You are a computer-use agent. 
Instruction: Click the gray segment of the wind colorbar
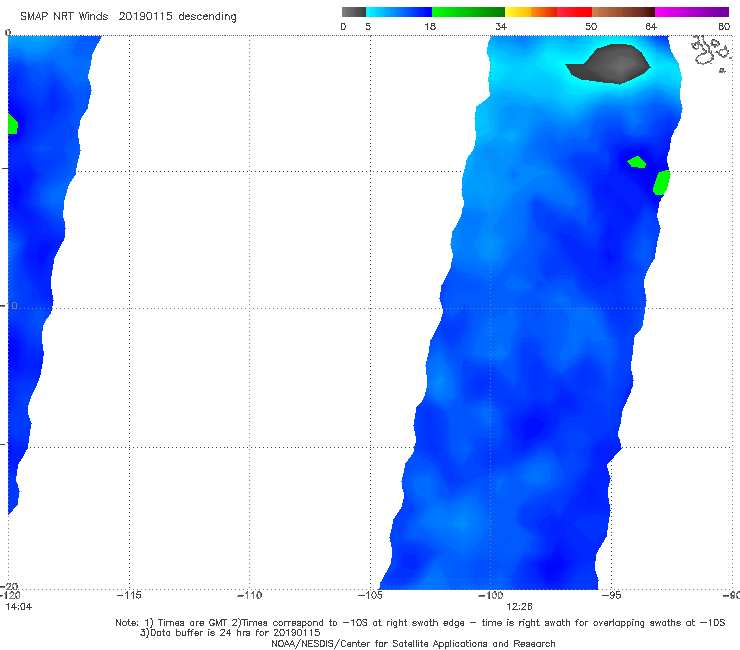coord(353,12)
